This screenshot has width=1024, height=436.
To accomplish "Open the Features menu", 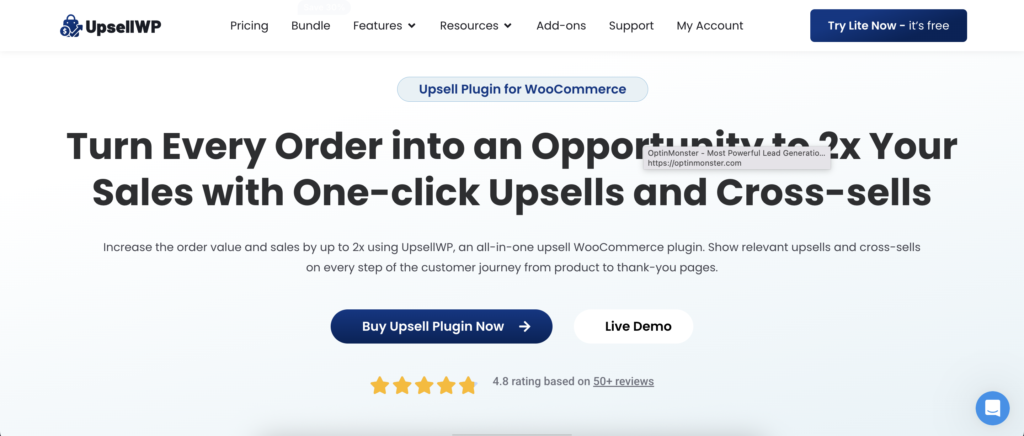I will click(385, 25).
